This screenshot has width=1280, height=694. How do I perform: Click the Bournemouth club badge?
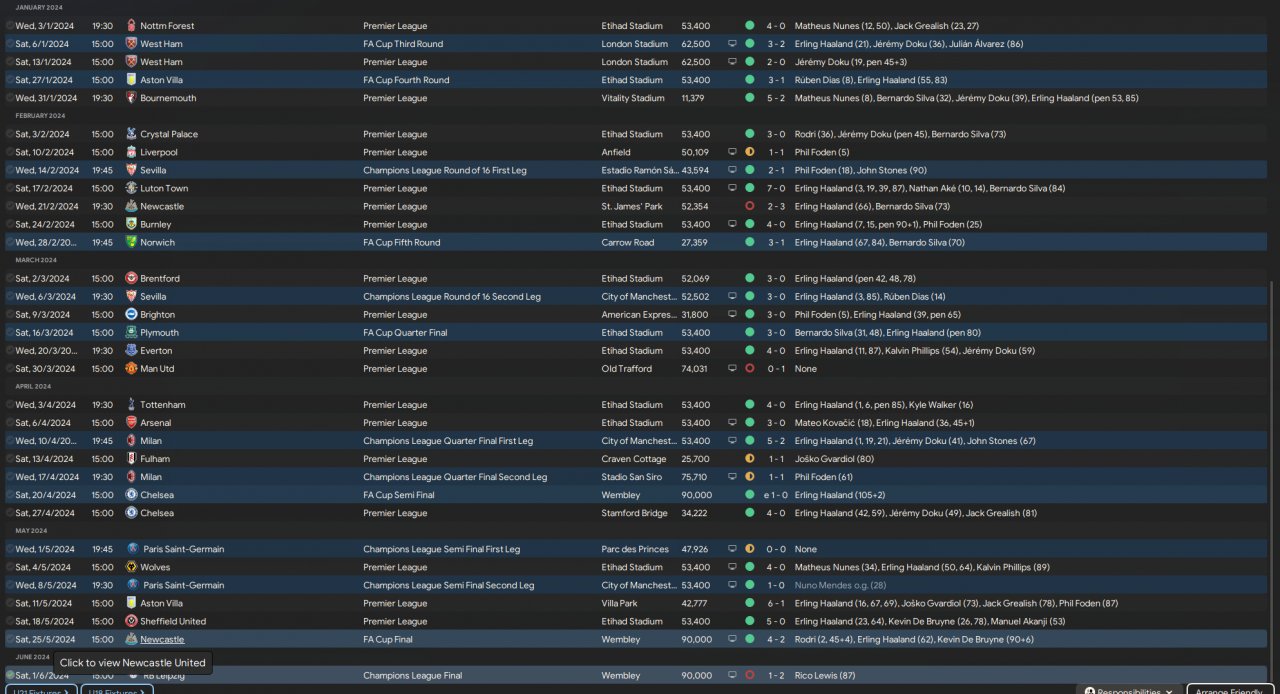pos(131,98)
